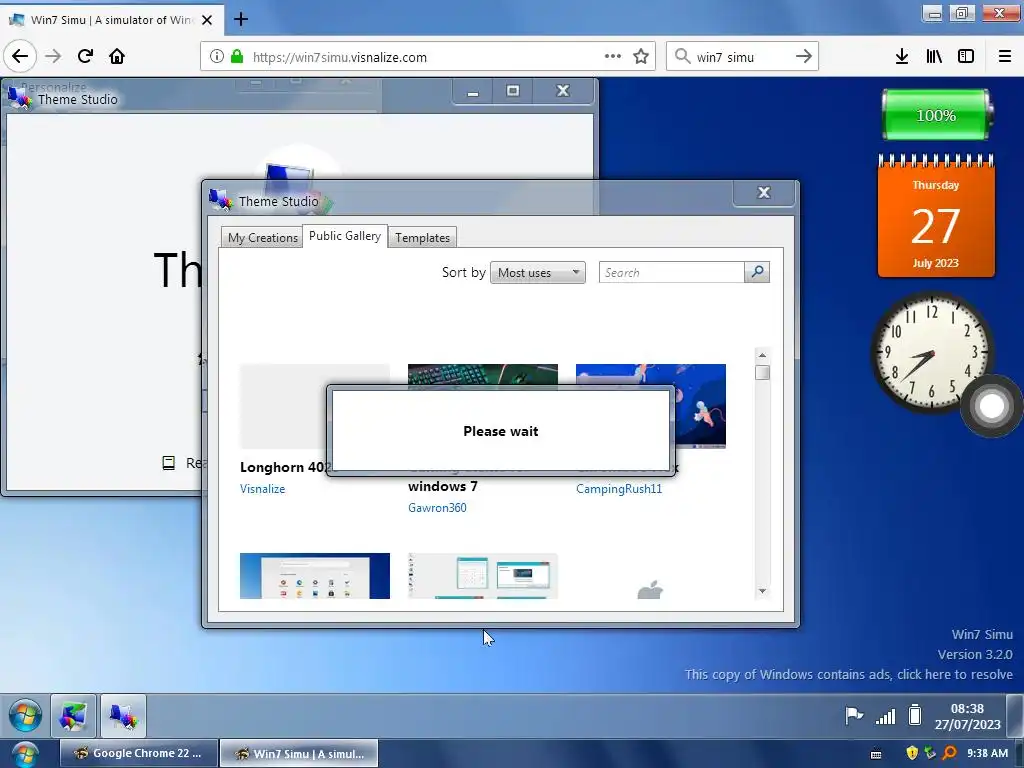Image resolution: width=1024 pixels, height=768 pixels.
Task: Open the downloads arrow icon
Action: (902, 56)
